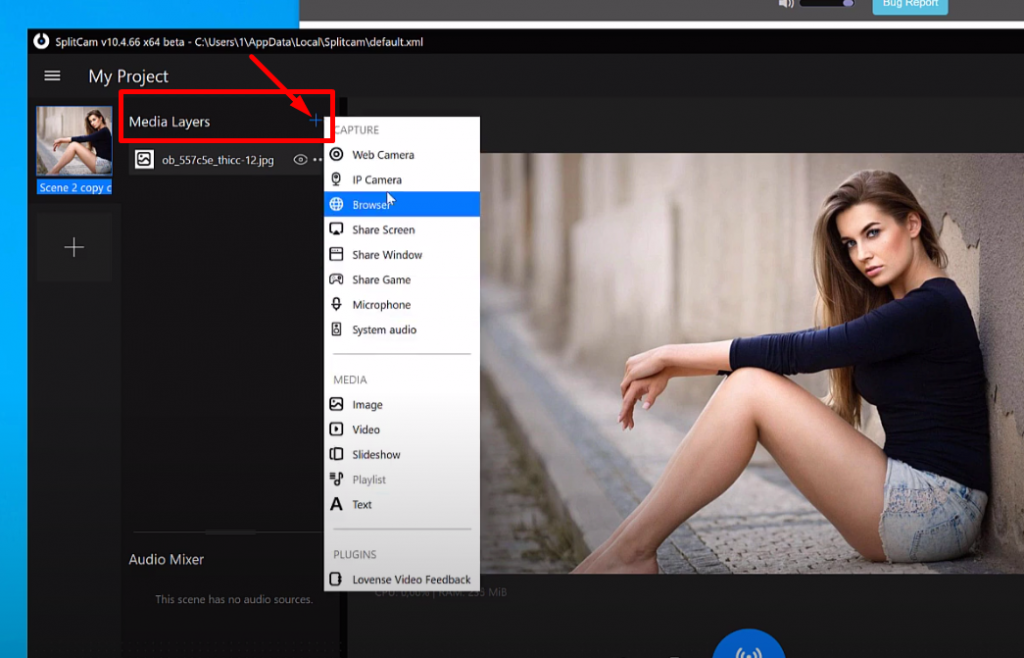The width and height of the screenshot is (1024, 658).
Task: Choose Share Game option
Action: tap(402, 279)
